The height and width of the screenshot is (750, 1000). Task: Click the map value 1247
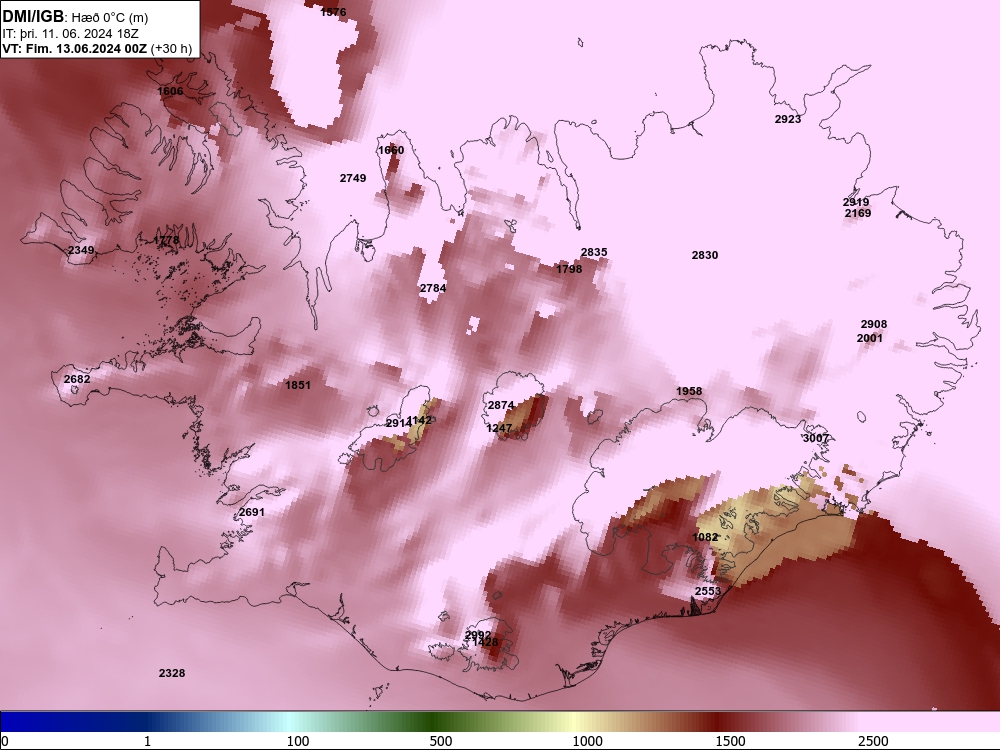tap(499, 428)
